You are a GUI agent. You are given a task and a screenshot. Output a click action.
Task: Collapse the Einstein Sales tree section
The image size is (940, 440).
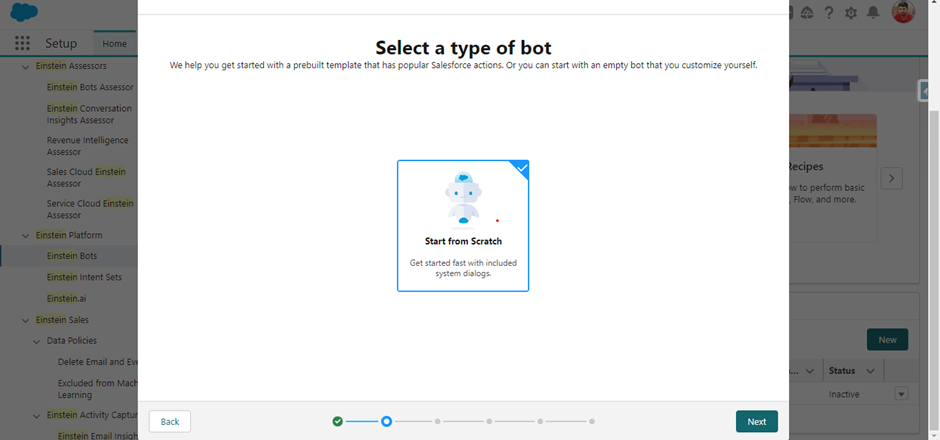25,321
